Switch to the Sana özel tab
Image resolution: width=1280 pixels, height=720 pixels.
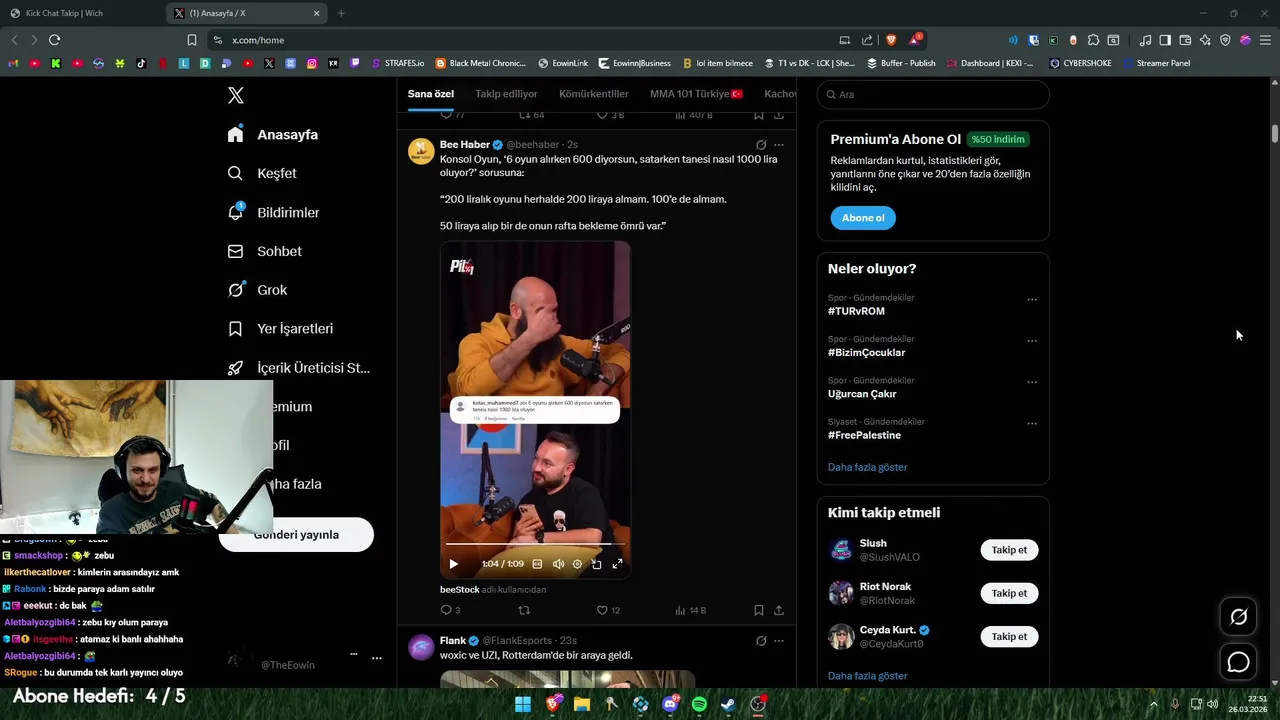[431, 94]
